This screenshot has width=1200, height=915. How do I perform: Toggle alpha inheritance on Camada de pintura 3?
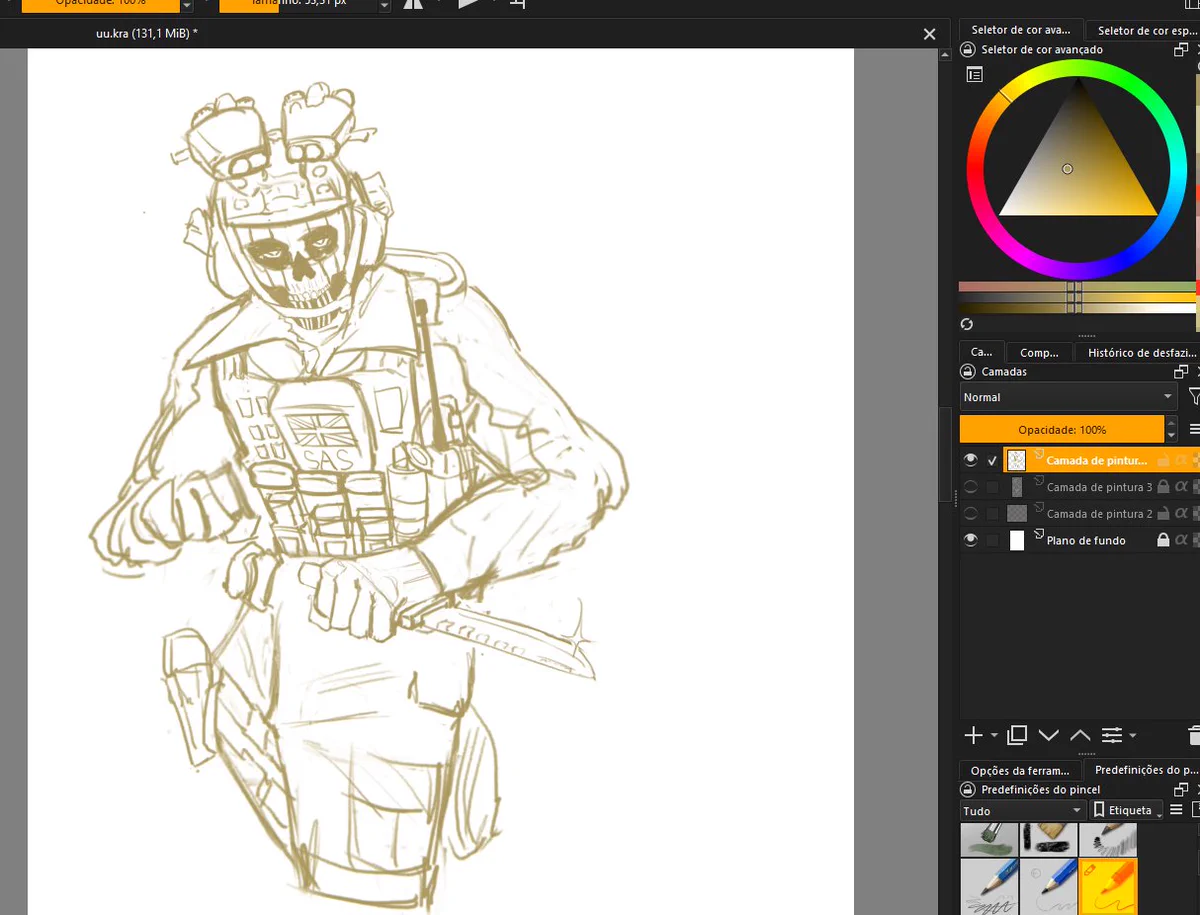[1181, 487]
